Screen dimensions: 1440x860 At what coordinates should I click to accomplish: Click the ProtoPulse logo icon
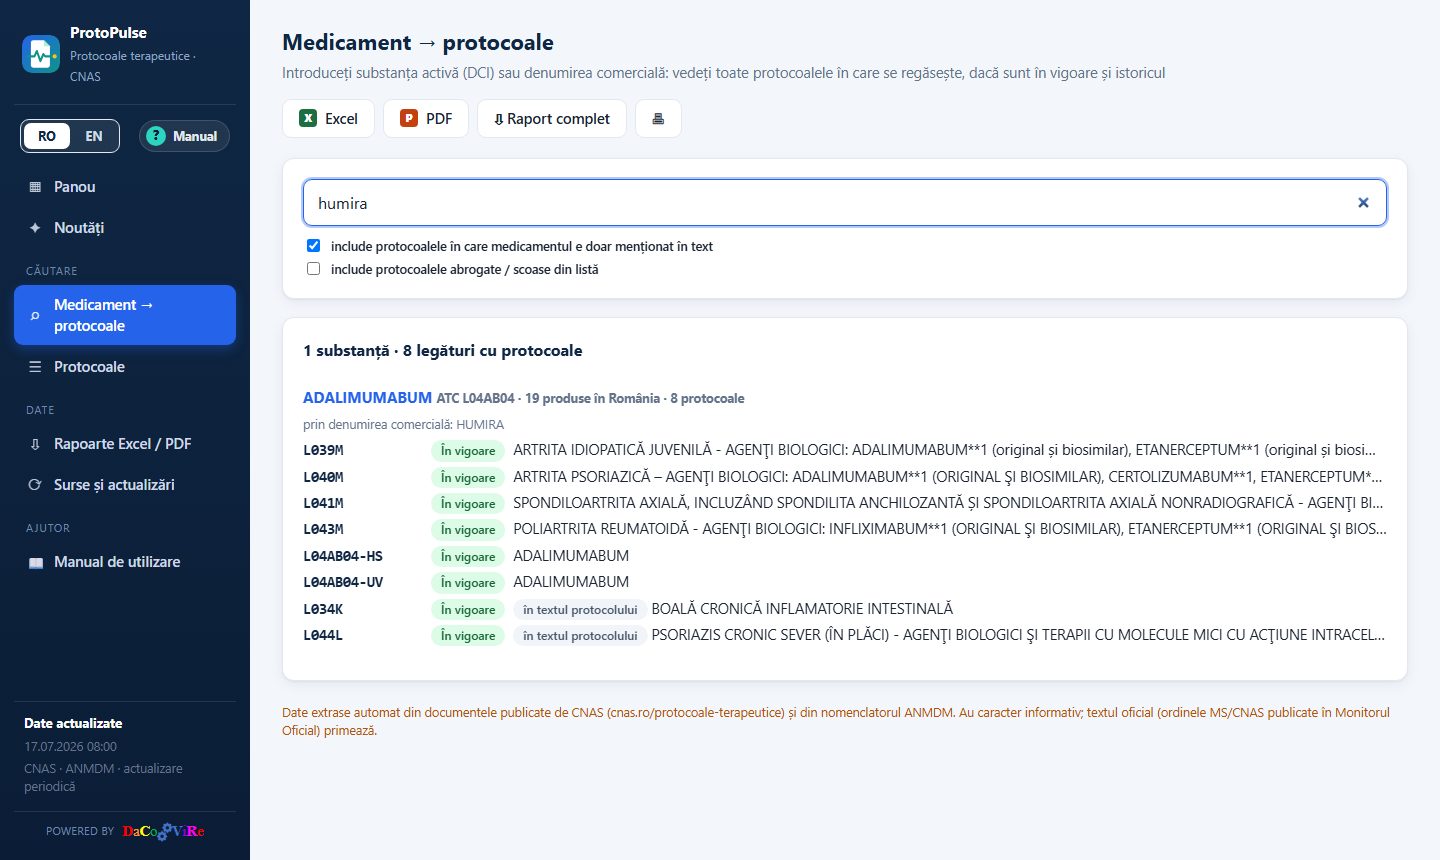(x=41, y=54)
